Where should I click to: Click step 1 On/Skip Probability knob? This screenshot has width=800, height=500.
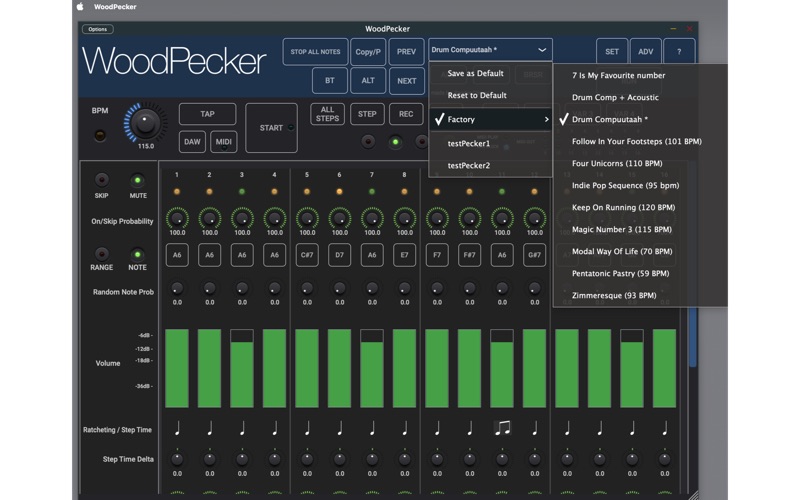[x=177, y=218]
